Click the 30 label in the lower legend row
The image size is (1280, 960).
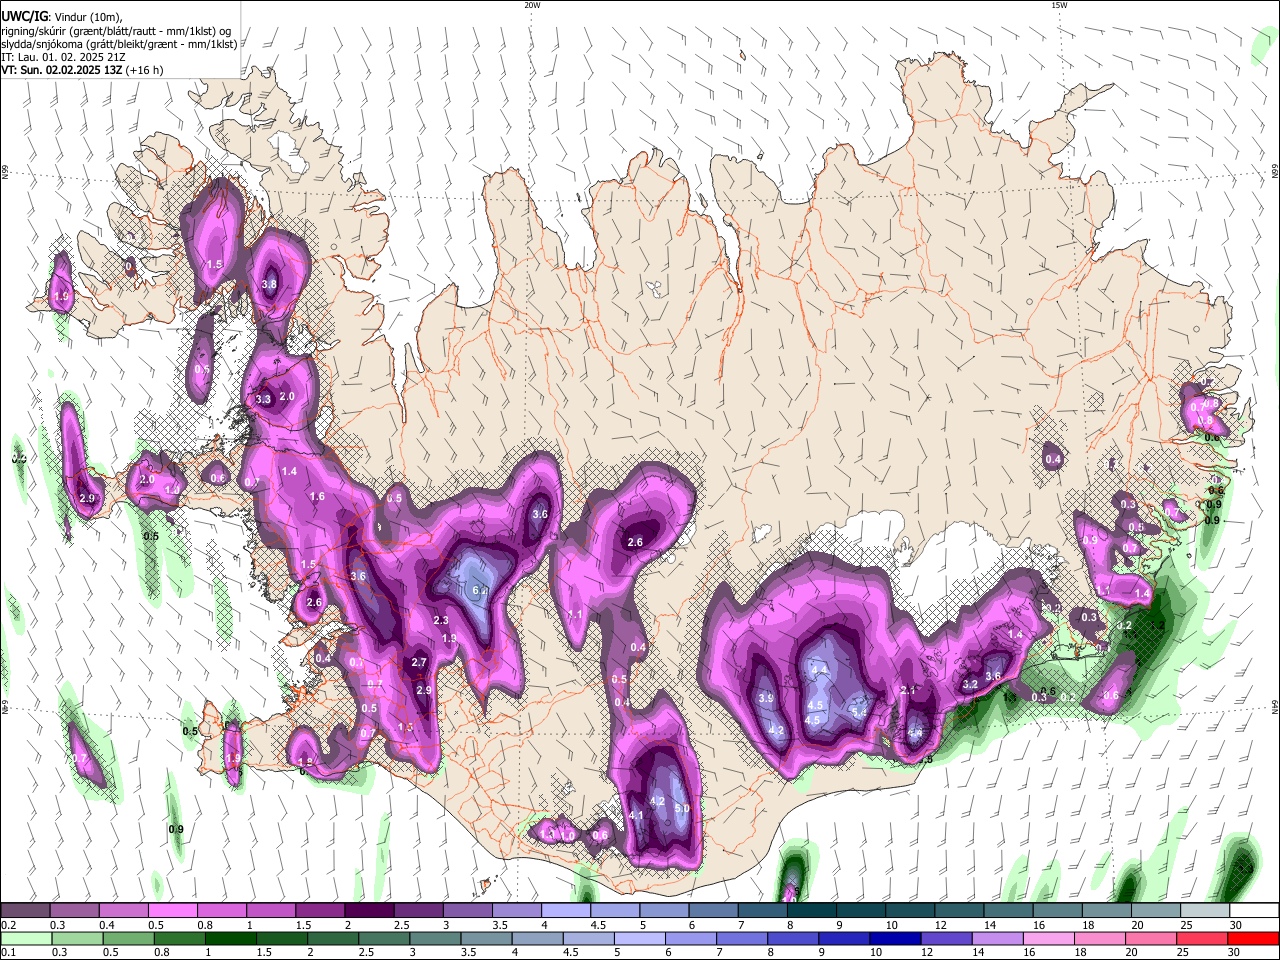pyautogui.click(x=1234, y=952)
